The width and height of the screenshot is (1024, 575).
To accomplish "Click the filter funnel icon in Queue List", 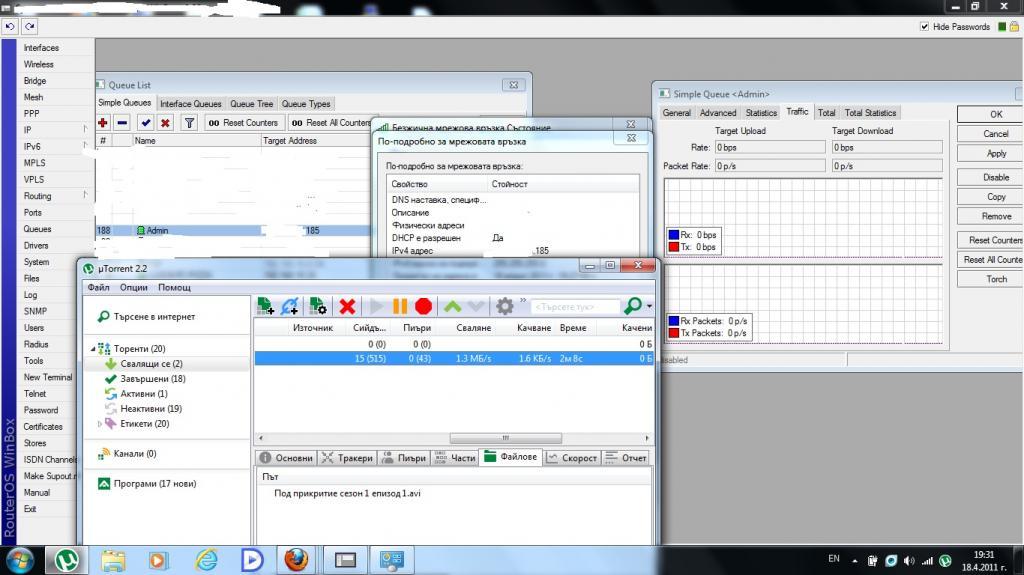I will [x=188, y=123].
